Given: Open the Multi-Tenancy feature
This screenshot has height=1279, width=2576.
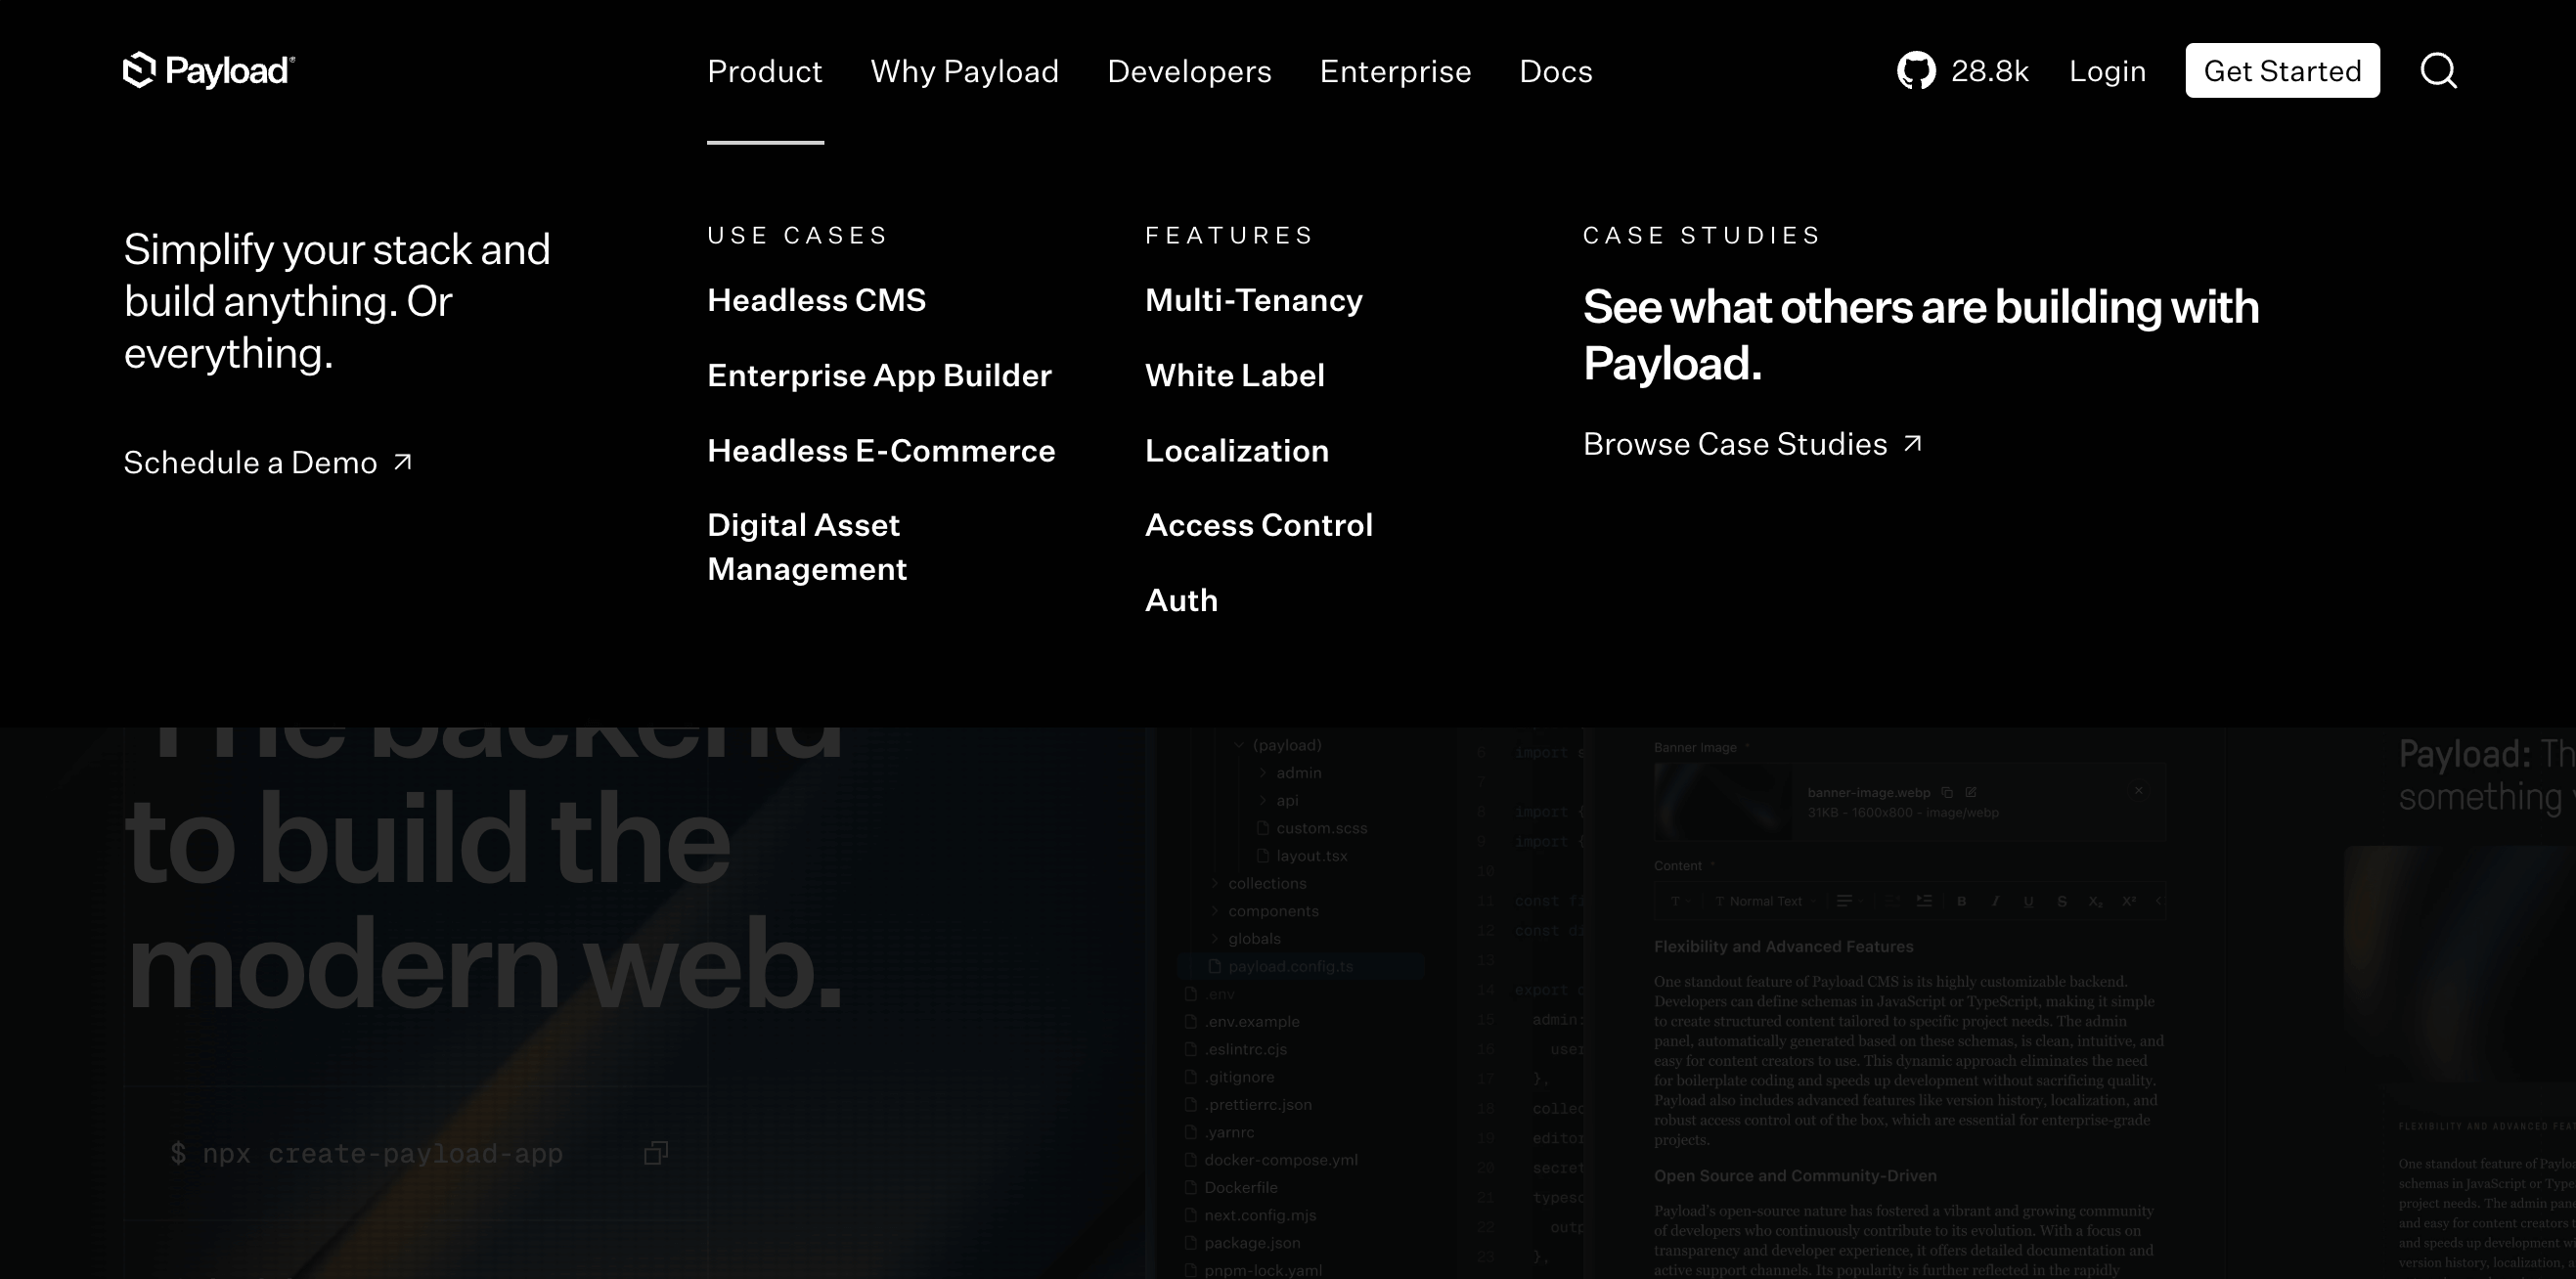Looking at the screenshot, I should 1253,300.
